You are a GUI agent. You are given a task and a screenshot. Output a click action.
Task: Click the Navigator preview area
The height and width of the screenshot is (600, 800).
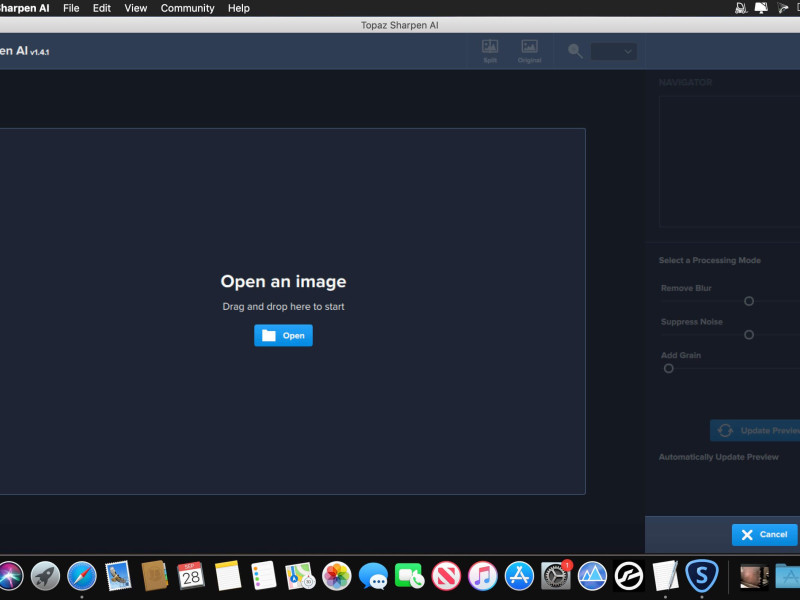click(730, 161)
